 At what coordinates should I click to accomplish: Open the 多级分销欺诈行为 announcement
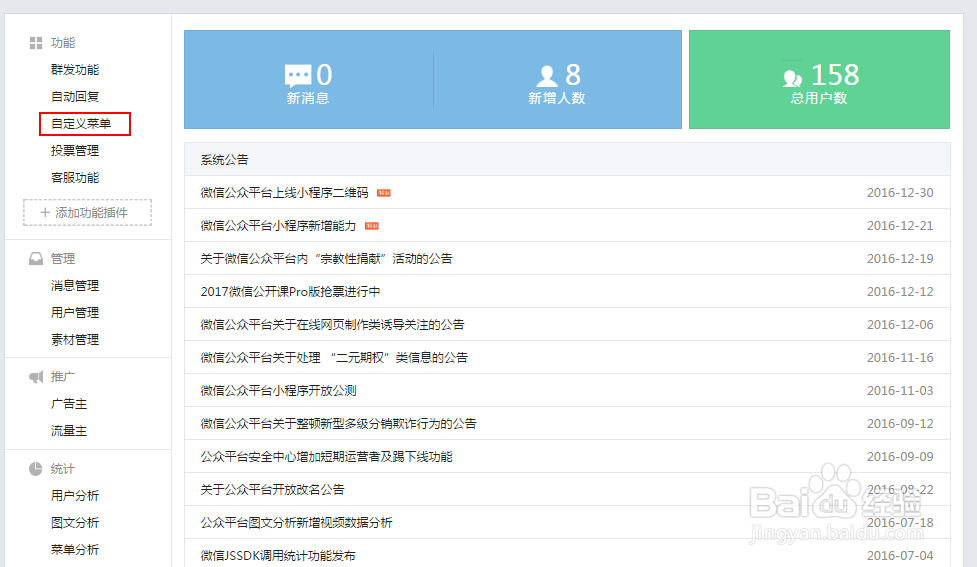click(x=338, y=424)
